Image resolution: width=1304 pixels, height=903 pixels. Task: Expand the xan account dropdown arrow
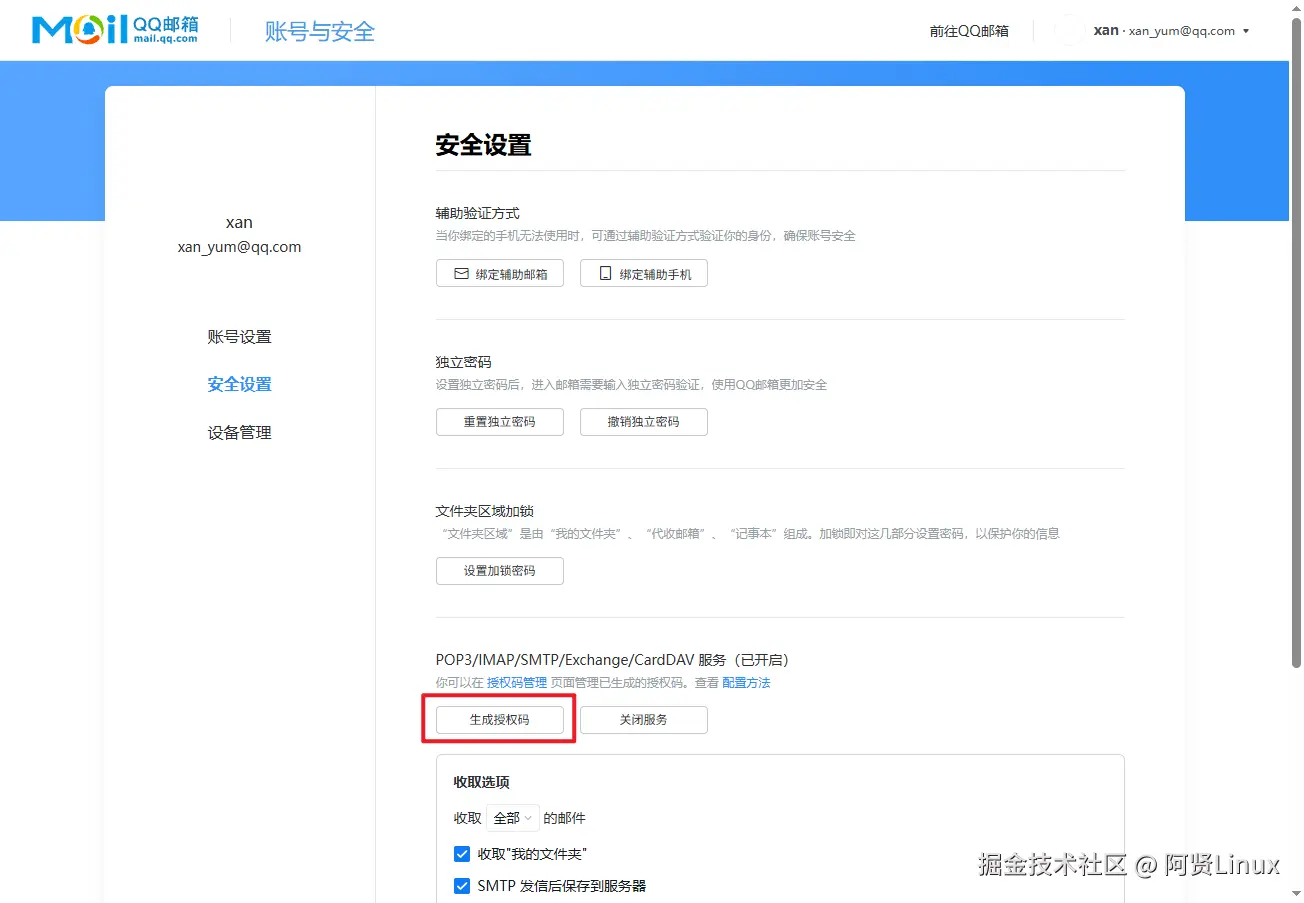coord(1246,31)
